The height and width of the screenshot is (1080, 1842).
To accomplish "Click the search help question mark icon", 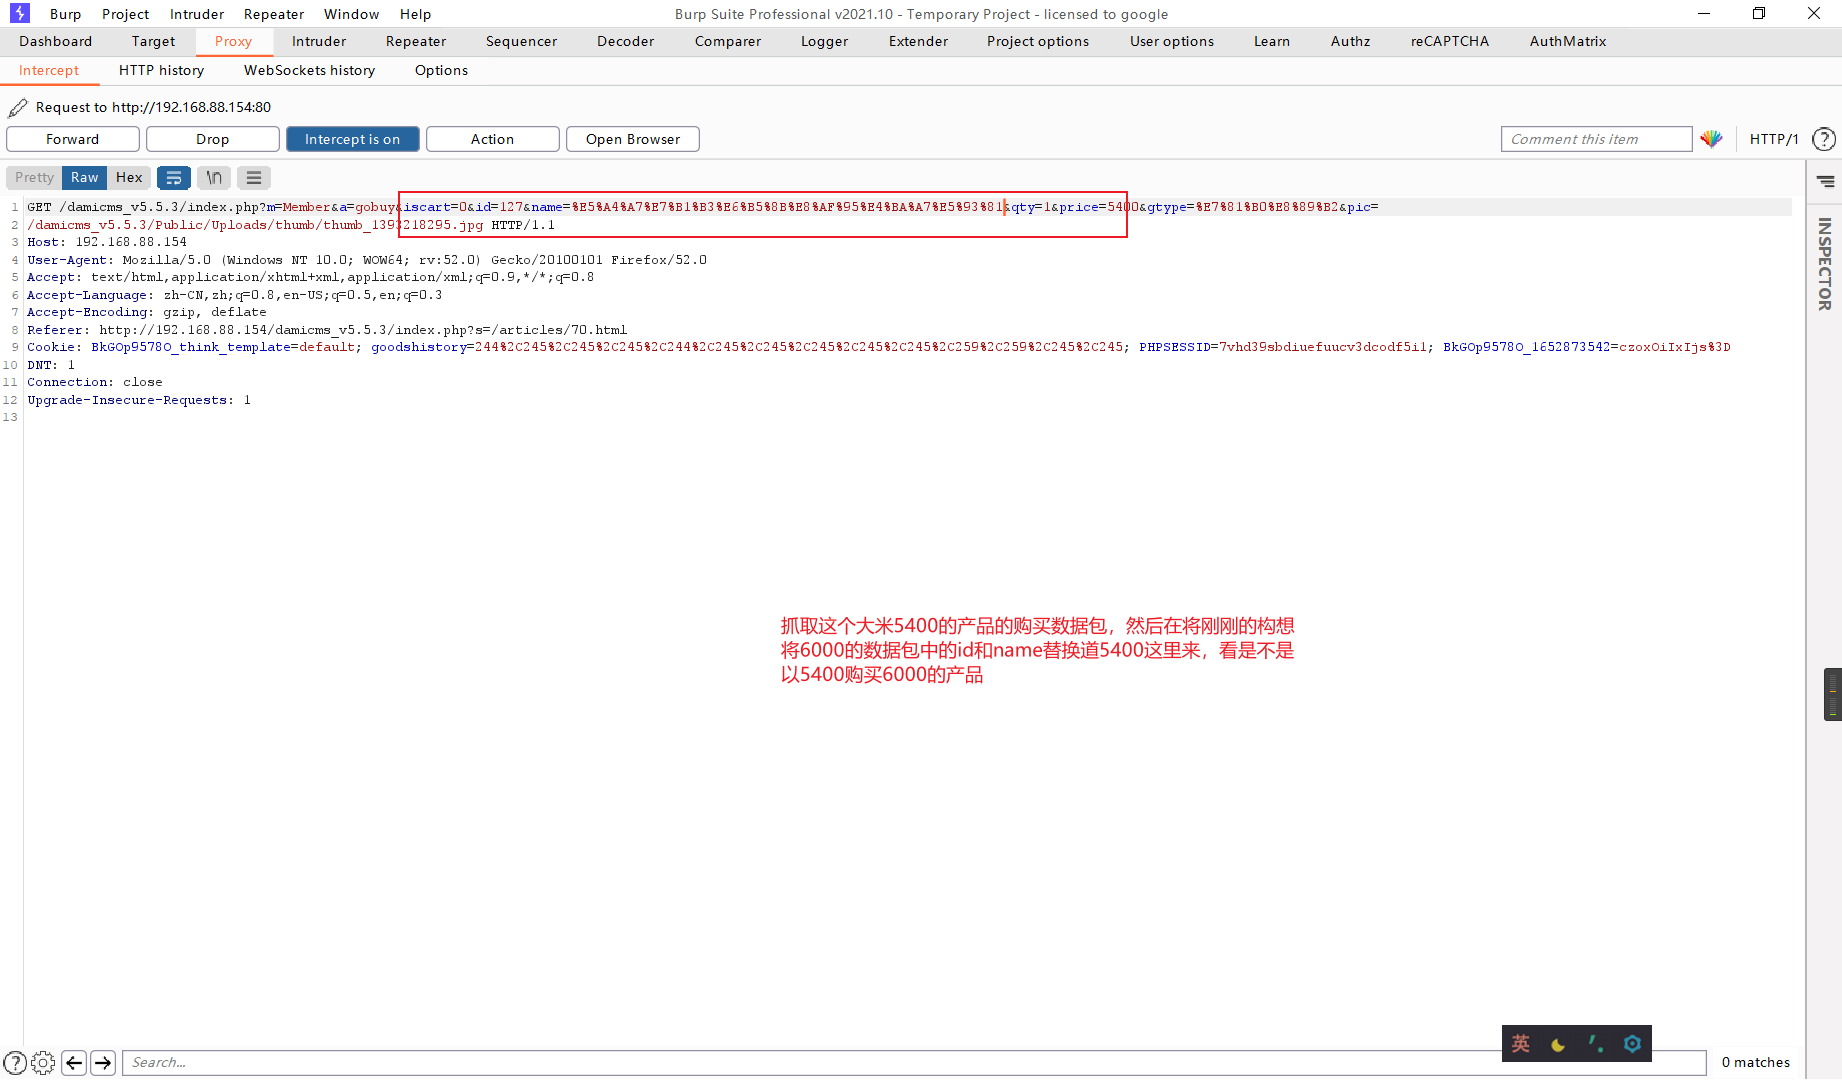I will (x=14, y=1062).
